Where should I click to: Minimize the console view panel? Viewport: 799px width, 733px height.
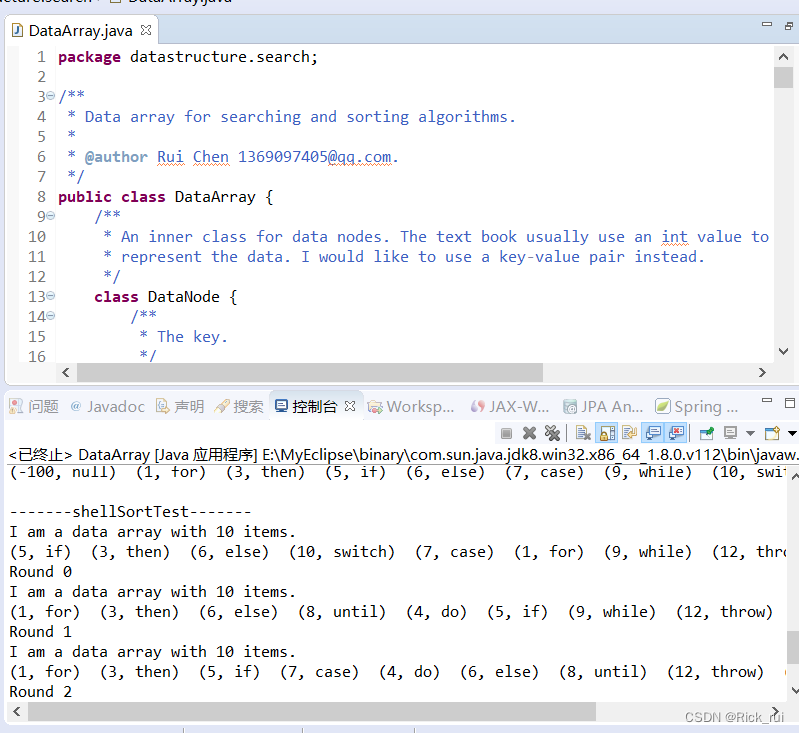tap(767, 401)
